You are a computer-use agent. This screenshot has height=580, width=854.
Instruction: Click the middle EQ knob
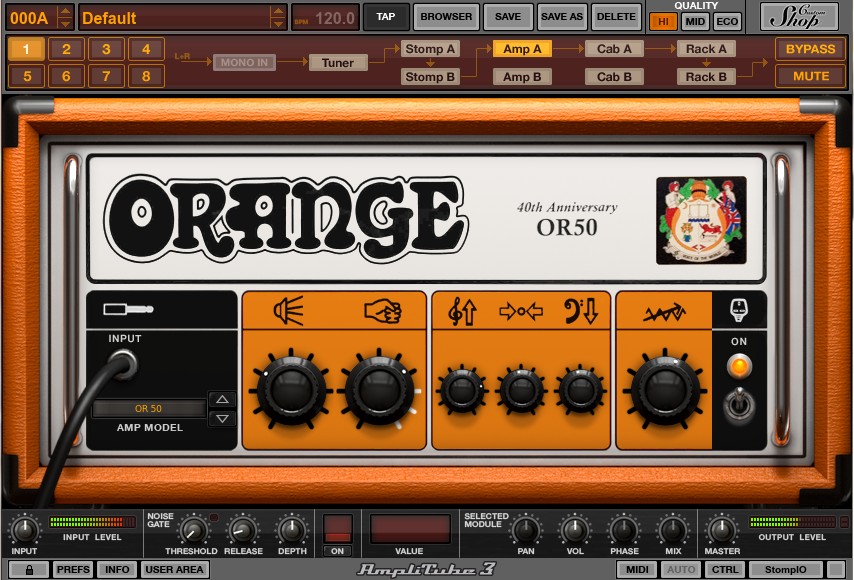[x=521, y=389]
